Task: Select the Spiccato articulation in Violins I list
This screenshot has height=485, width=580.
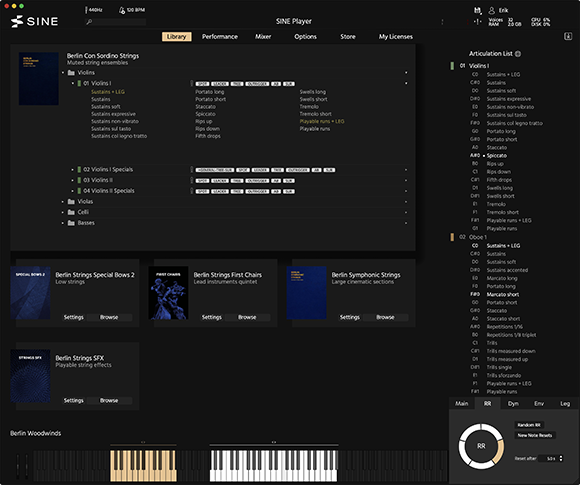Action: tap(496, 155)
